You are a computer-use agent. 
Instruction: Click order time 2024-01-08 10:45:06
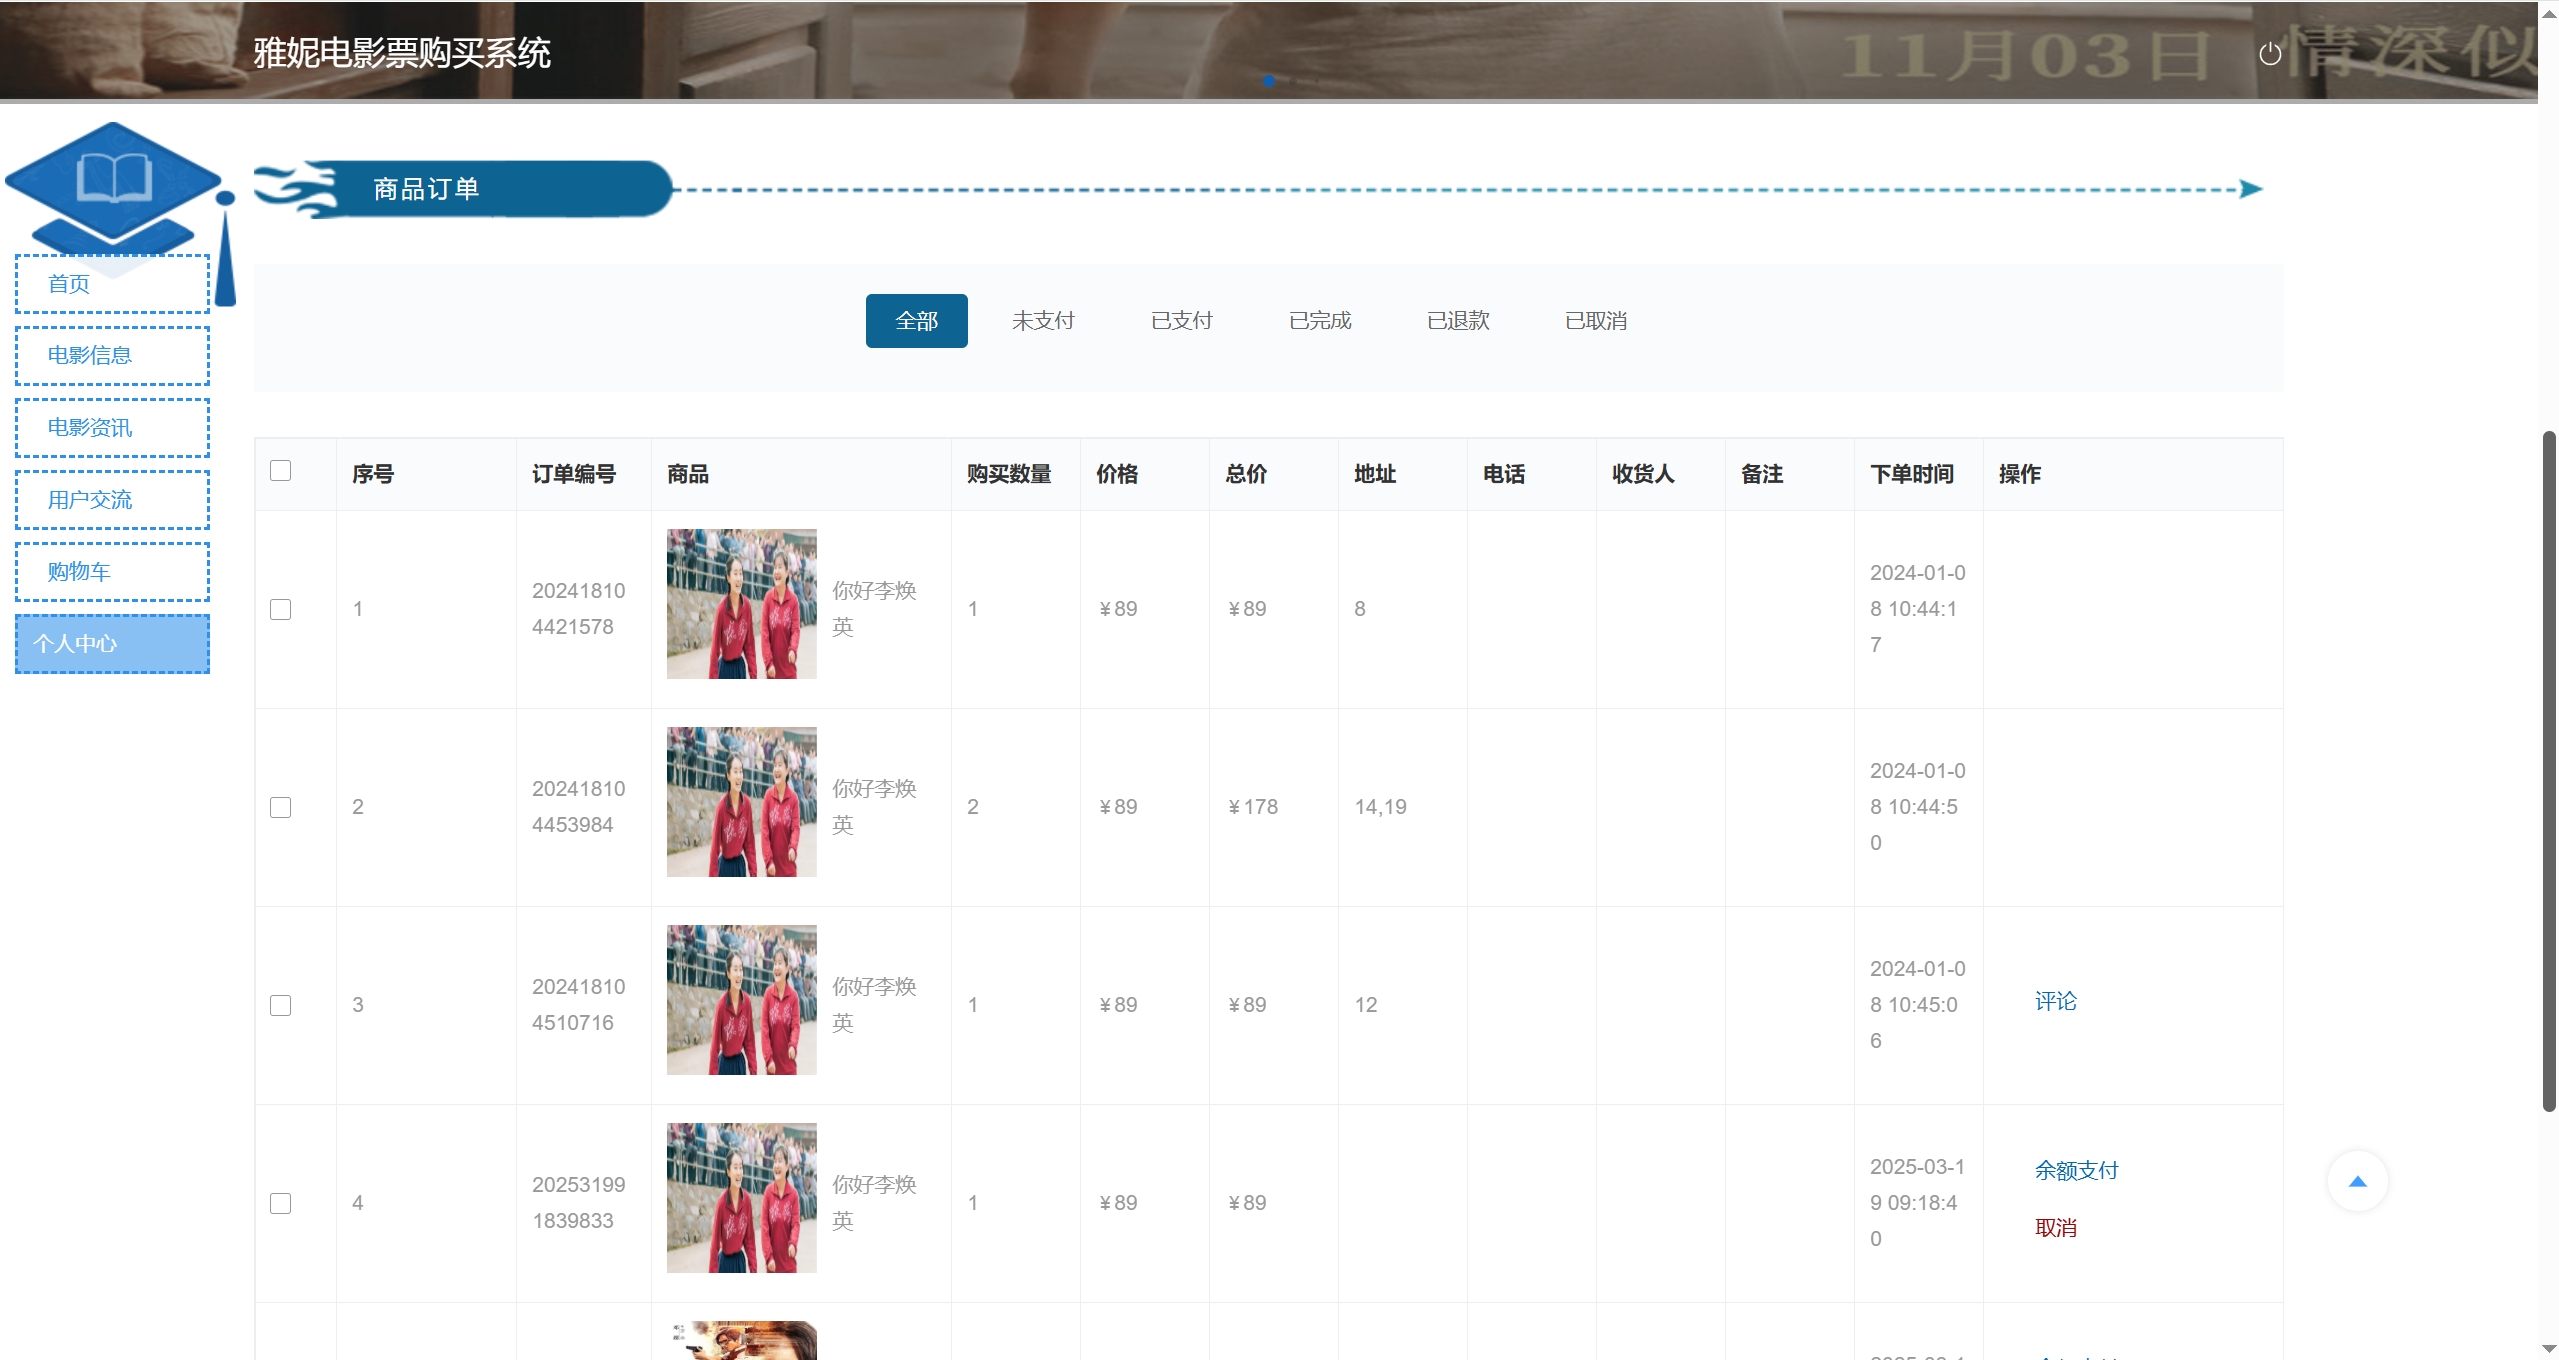pyautogui.click(x=1917, y=1005)
